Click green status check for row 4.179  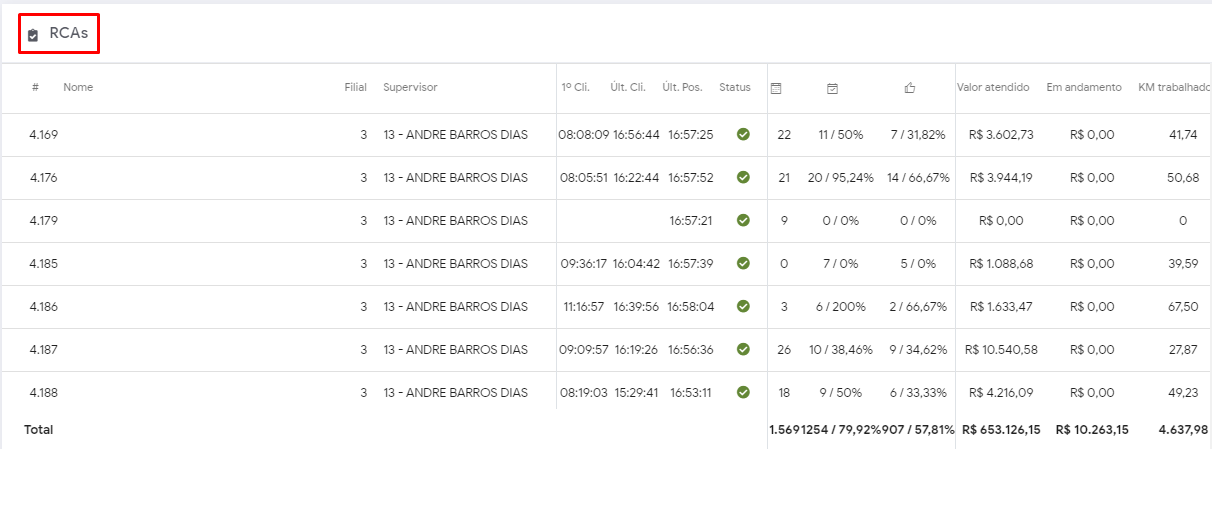pyautogui.click(x=743, y=220)
